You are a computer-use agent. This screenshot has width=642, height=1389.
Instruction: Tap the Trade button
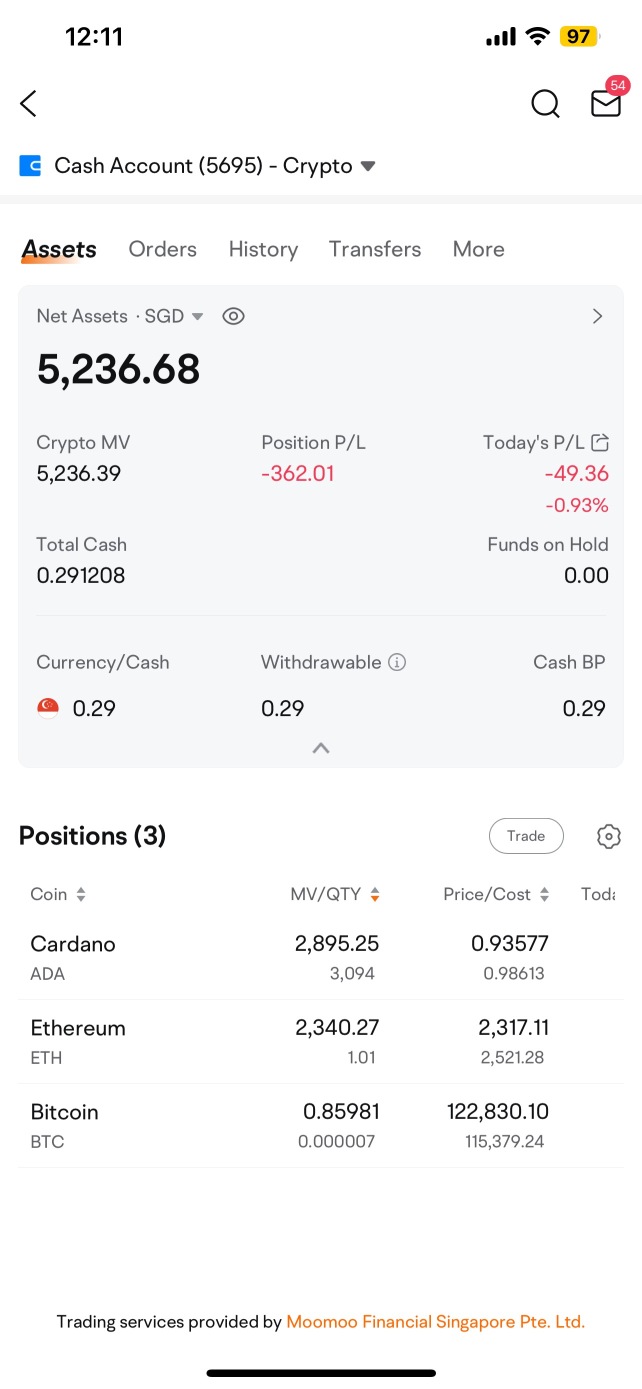526,836
